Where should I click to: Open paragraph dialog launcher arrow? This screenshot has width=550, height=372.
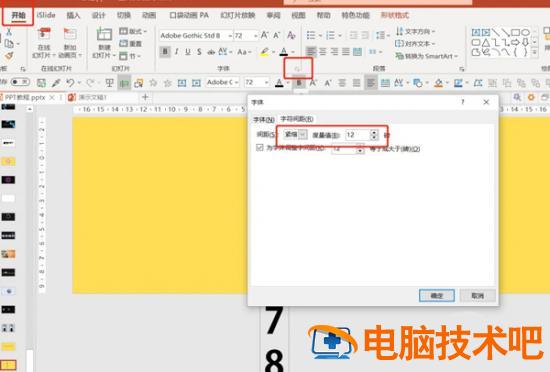point(462,69)
